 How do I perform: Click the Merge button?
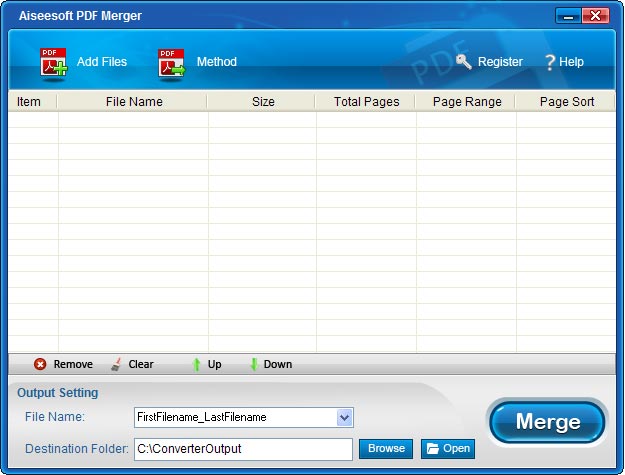(x=547, y=422)
